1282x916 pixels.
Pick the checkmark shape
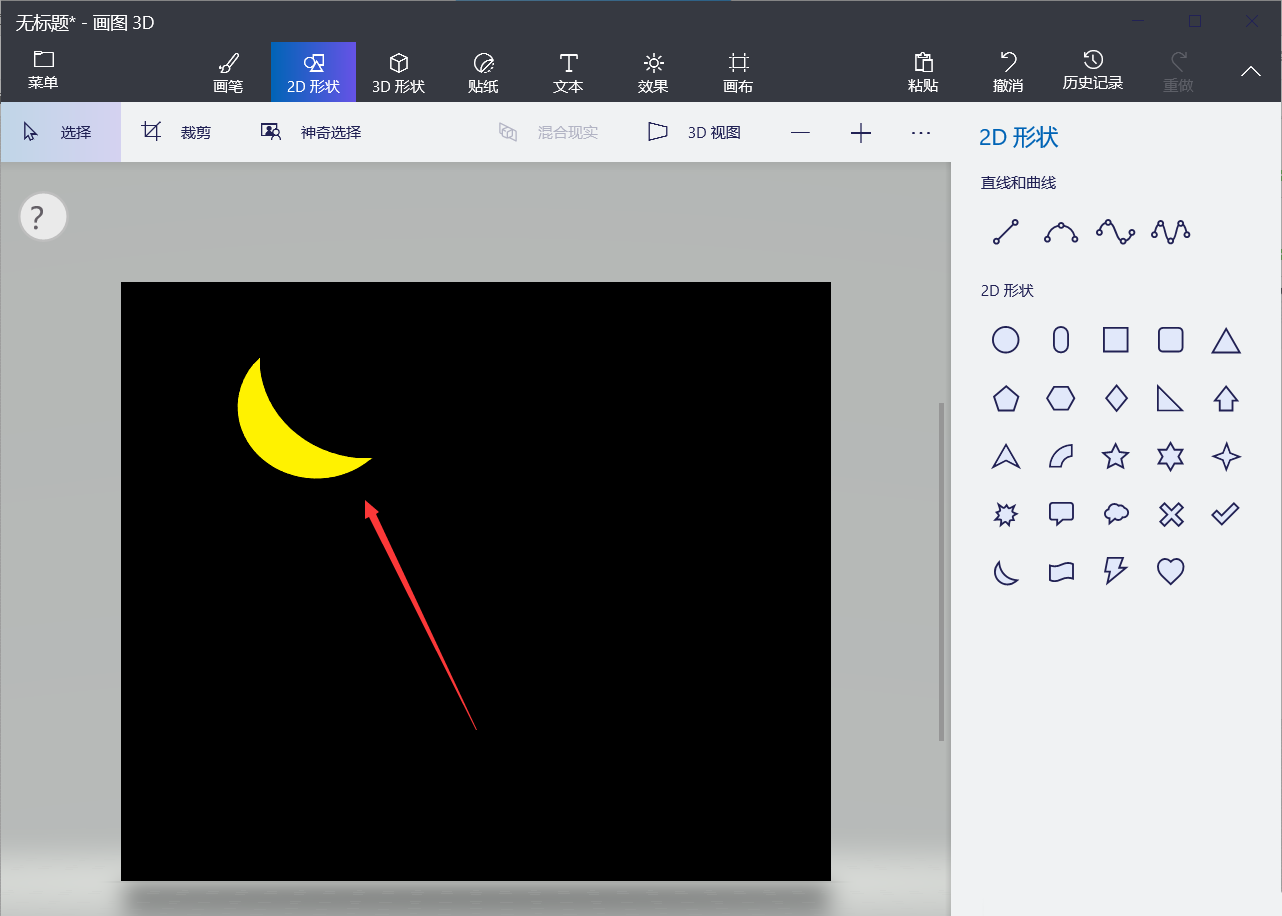click(1226, 514)
